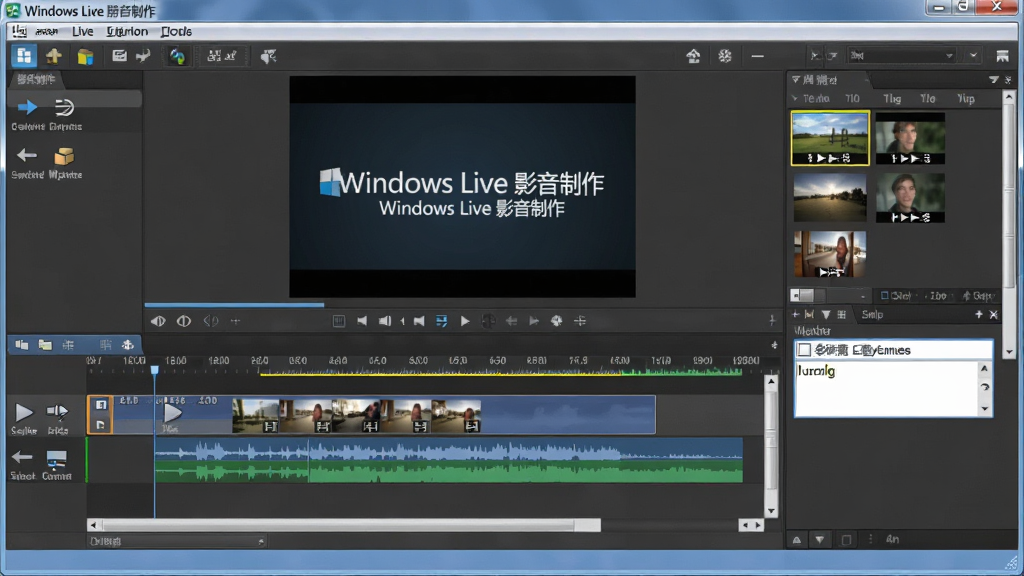The width and height of the screenshot is (1024, 576).
Task: Click the monitor icon beside the audio track
Action: [x=57, y=458]
